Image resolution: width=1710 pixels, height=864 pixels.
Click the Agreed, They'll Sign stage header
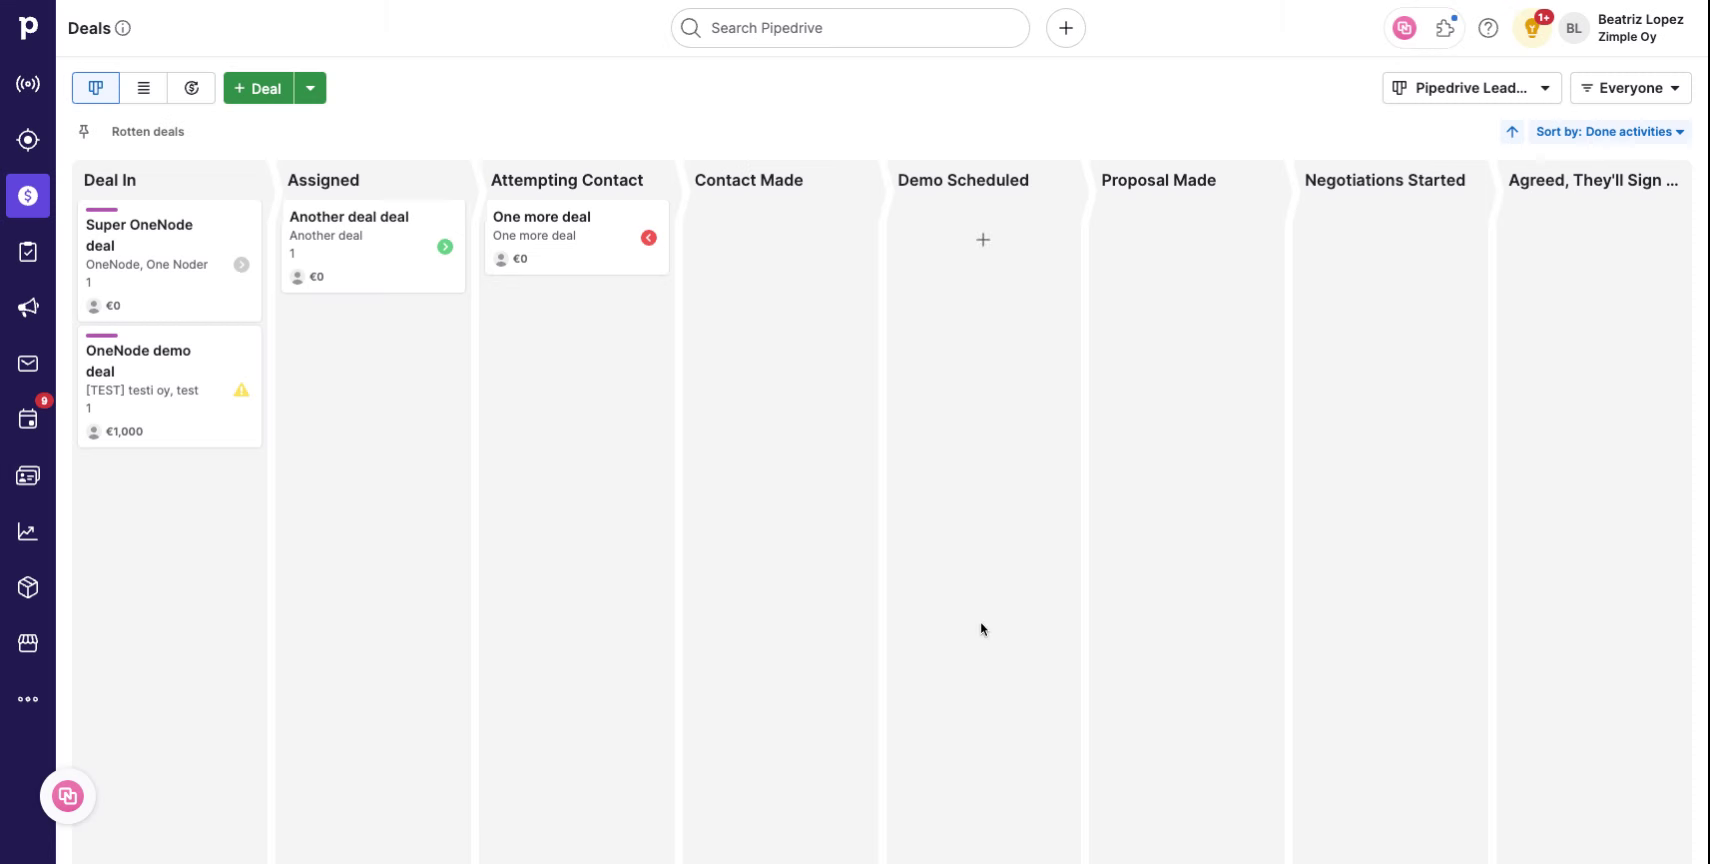point(1593,180)
